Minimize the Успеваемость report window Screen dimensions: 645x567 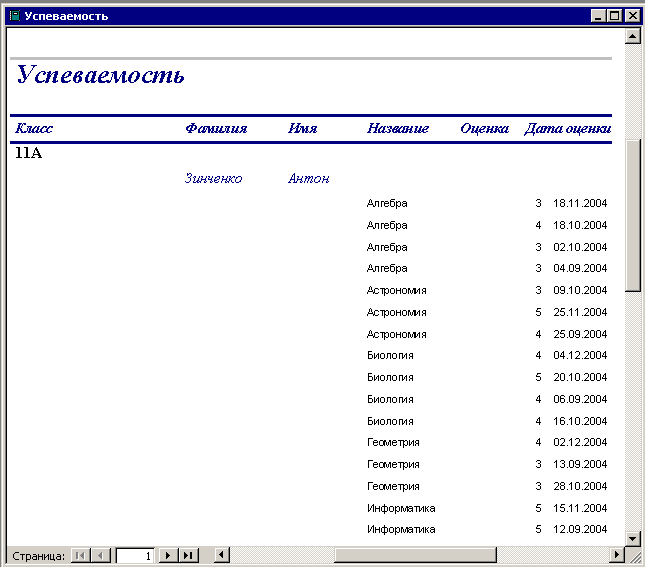[599, 16]
